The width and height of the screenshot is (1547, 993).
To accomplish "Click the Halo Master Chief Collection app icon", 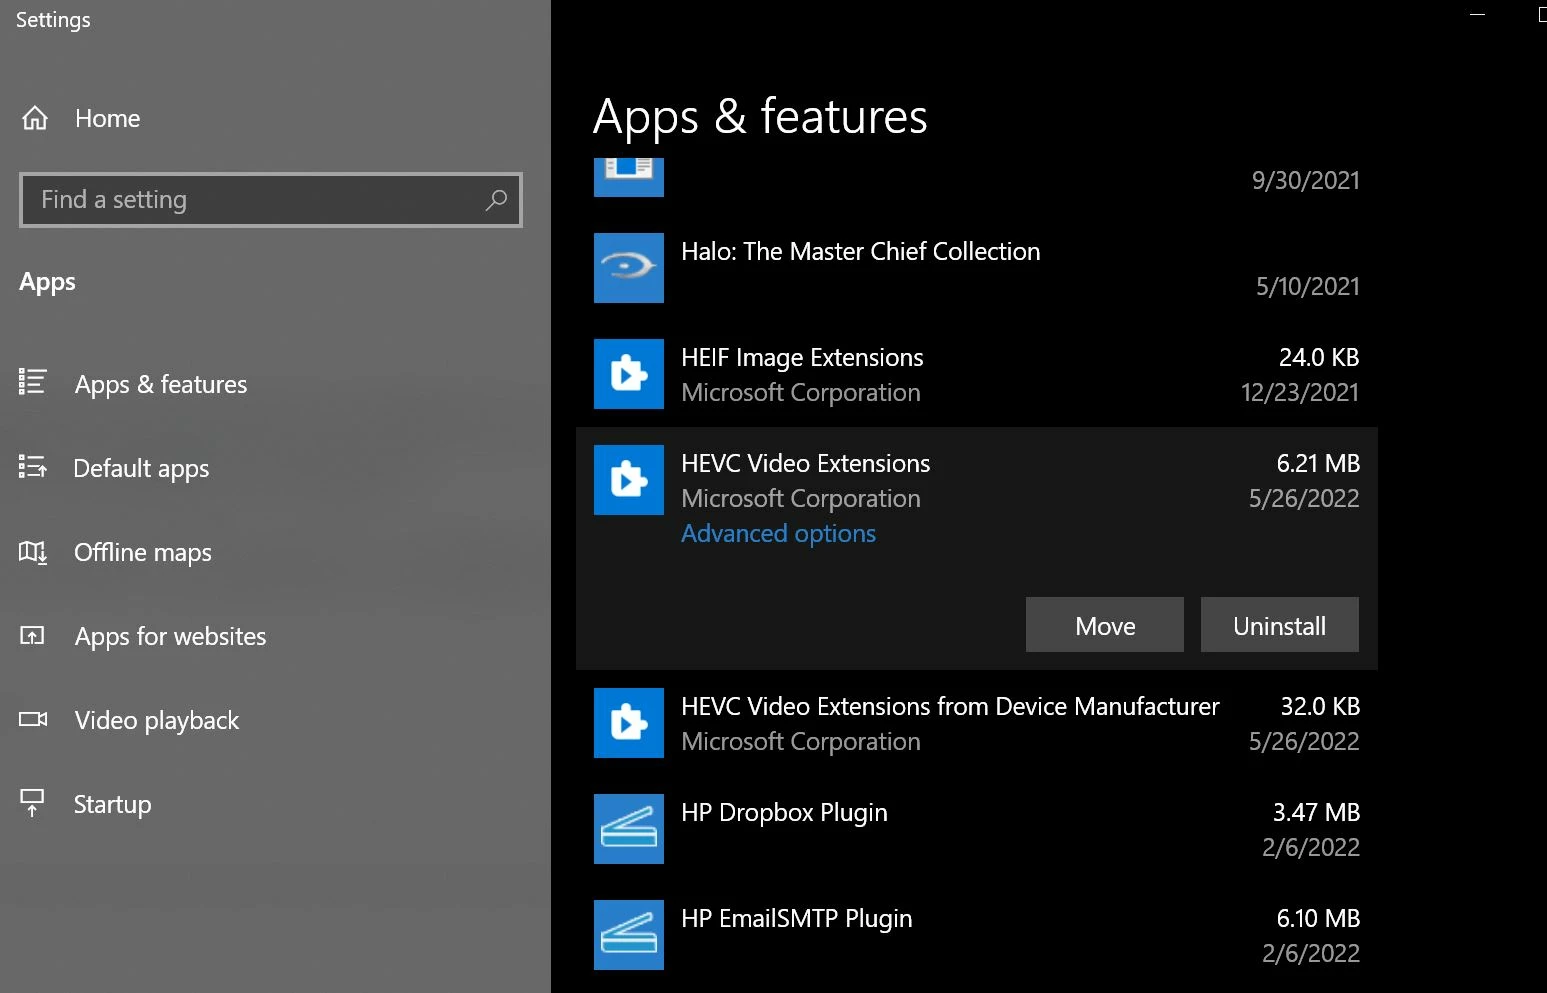I will click(x=629, y=268).
